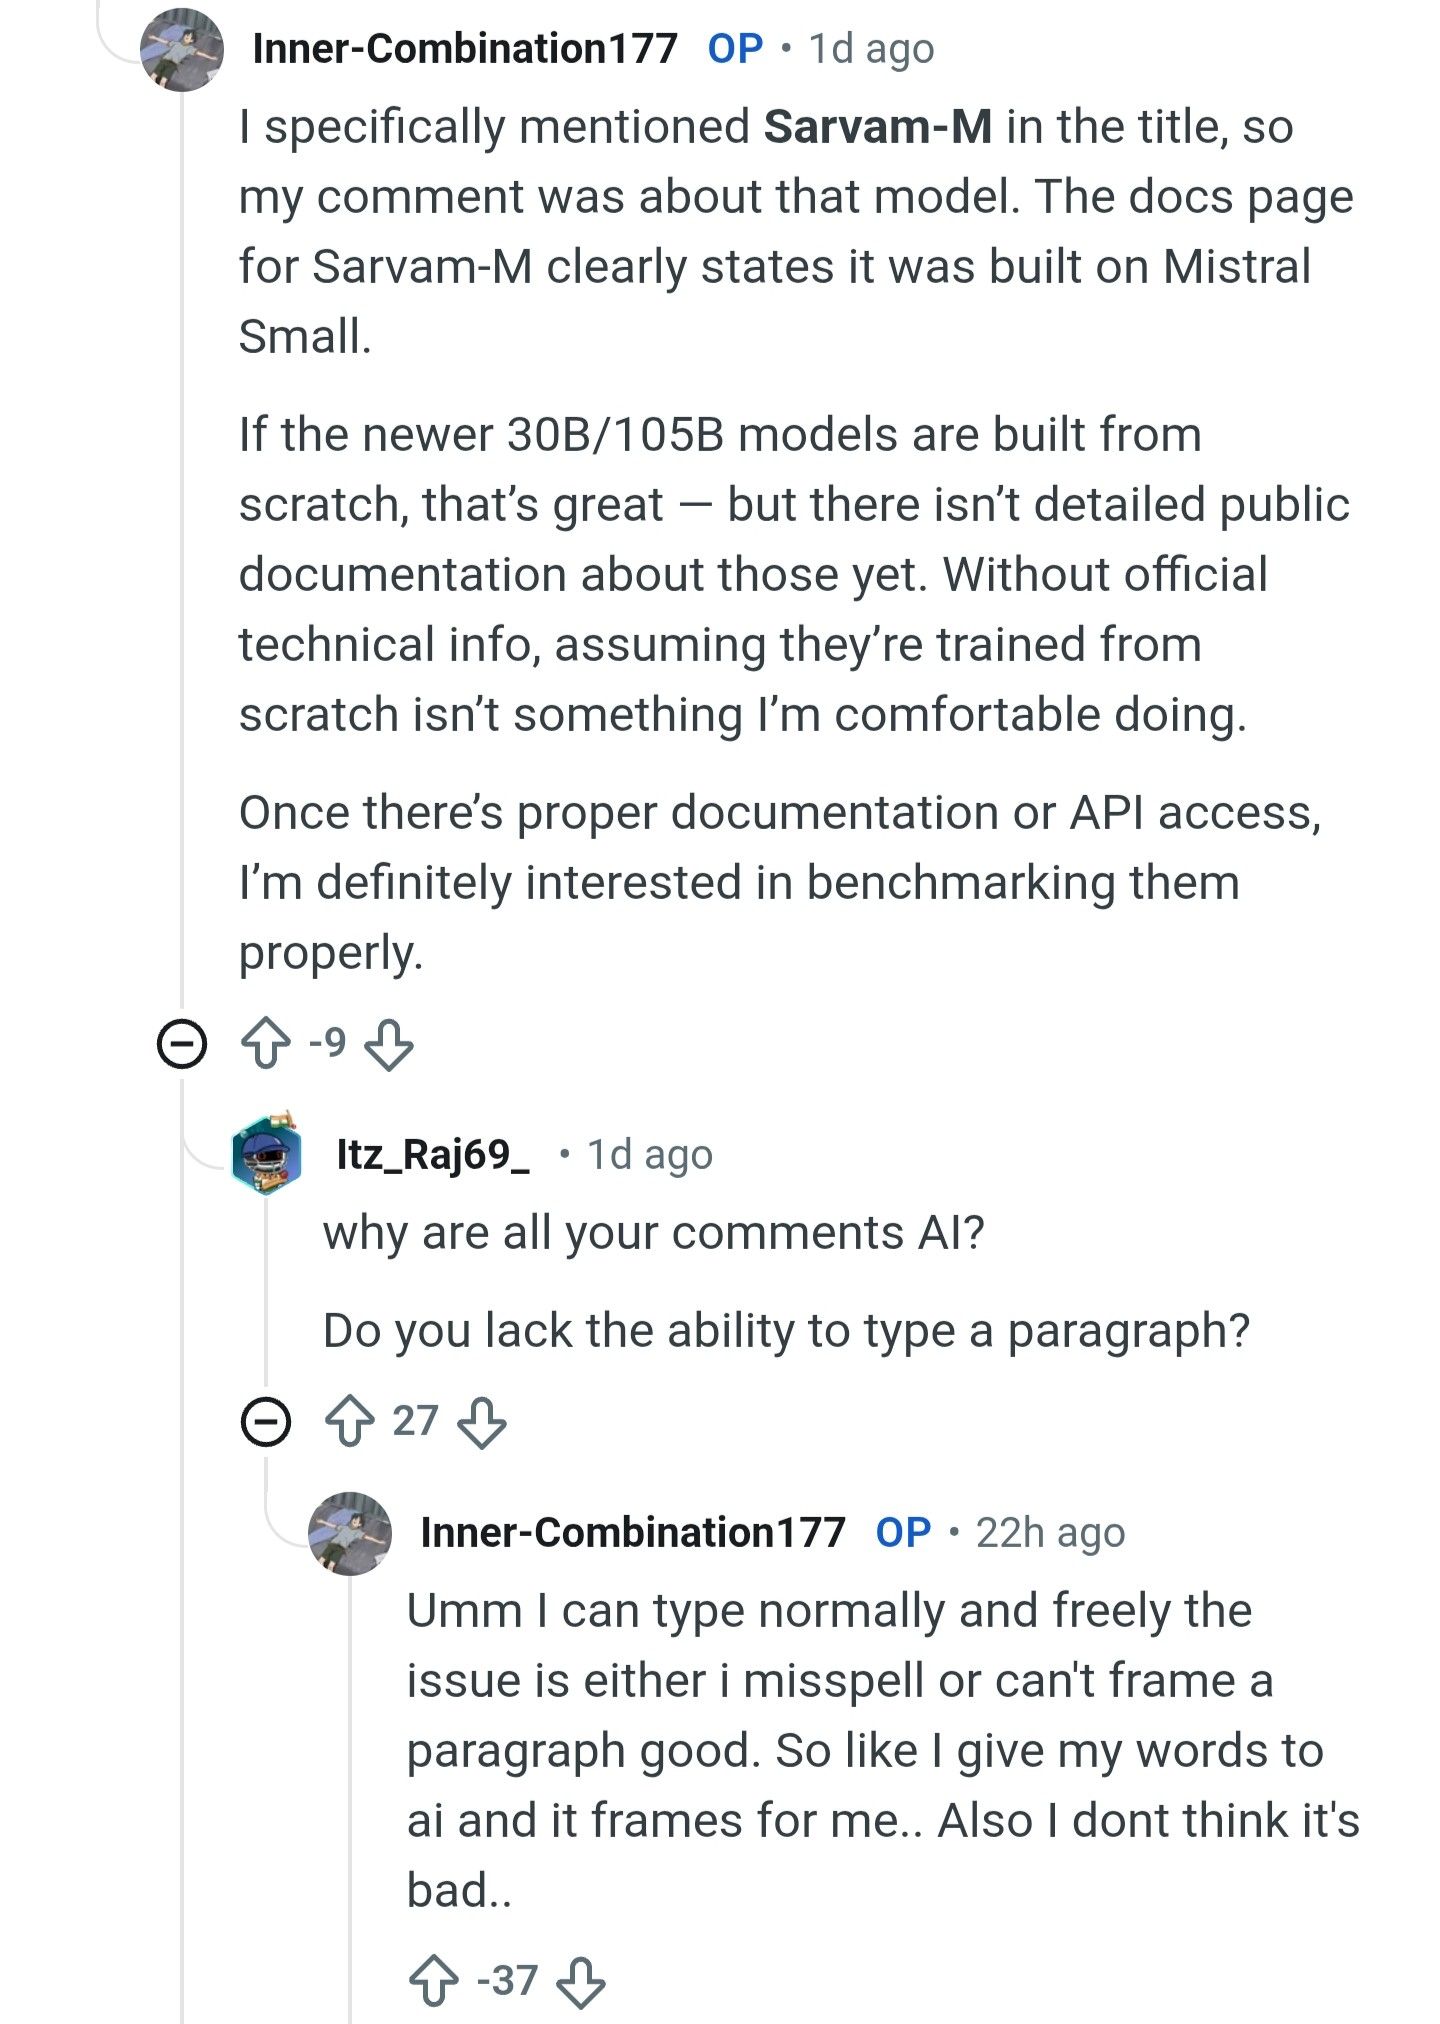Tap the OP badge on the 22h reply

point(903,1533)
